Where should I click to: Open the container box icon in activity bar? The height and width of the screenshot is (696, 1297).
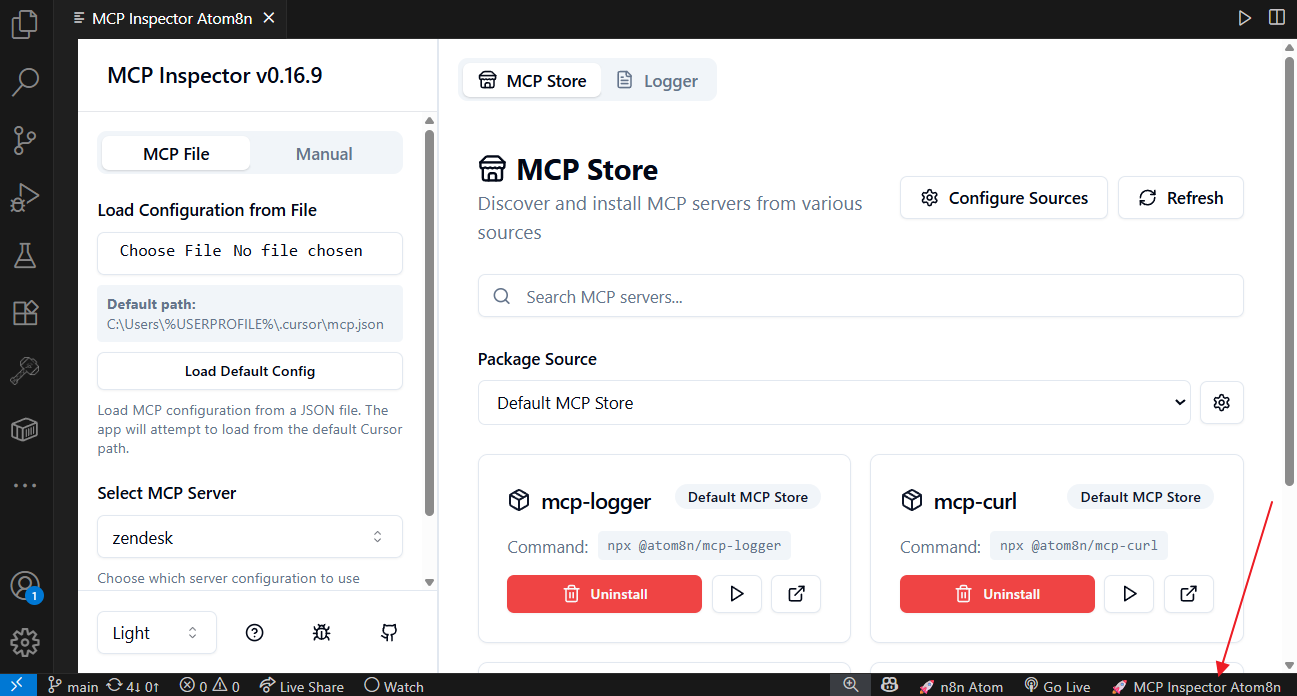[x=25, y=429]
